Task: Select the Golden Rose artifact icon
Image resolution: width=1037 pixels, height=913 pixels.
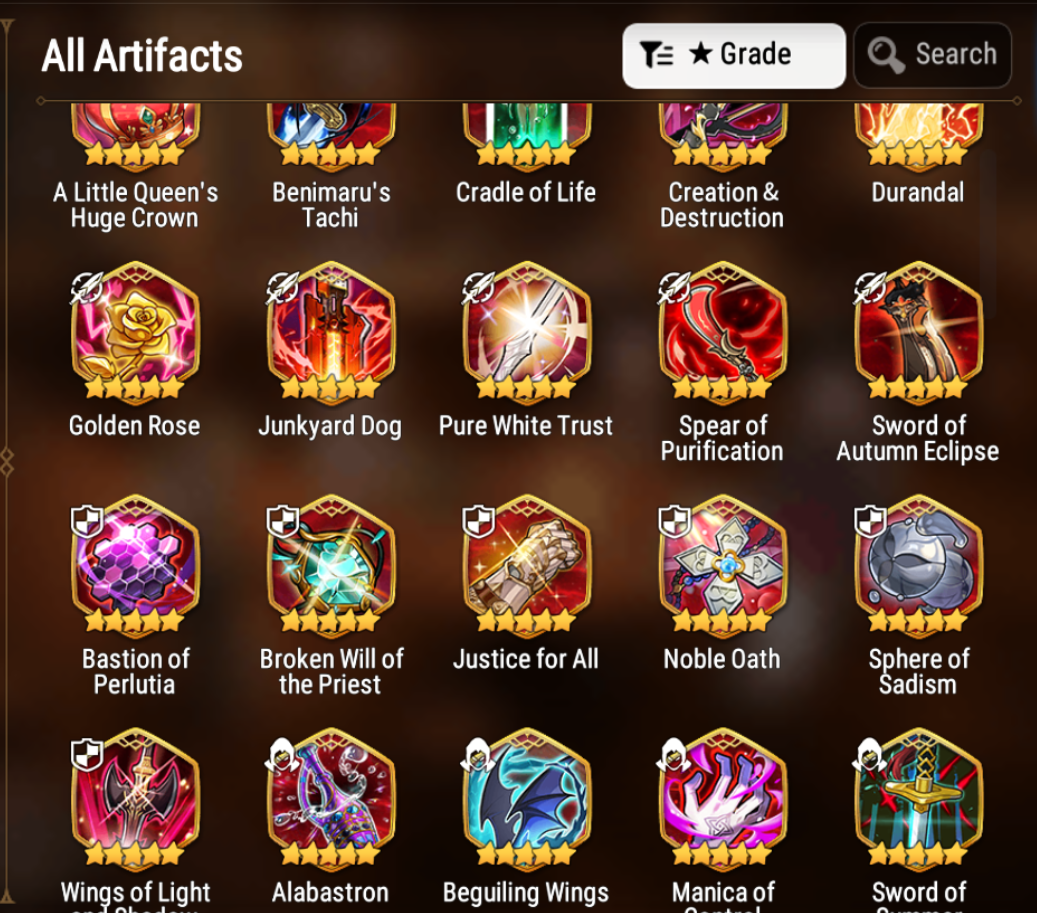Action: [x=135, y=333]
